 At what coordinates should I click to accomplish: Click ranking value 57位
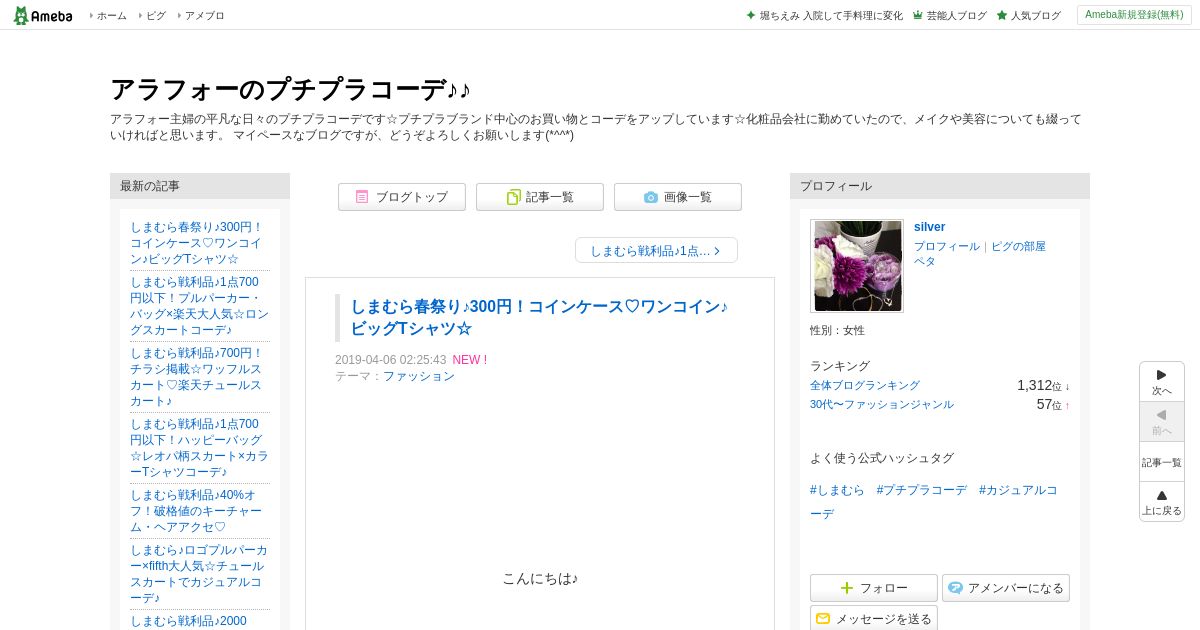(x=1049, y=404)
